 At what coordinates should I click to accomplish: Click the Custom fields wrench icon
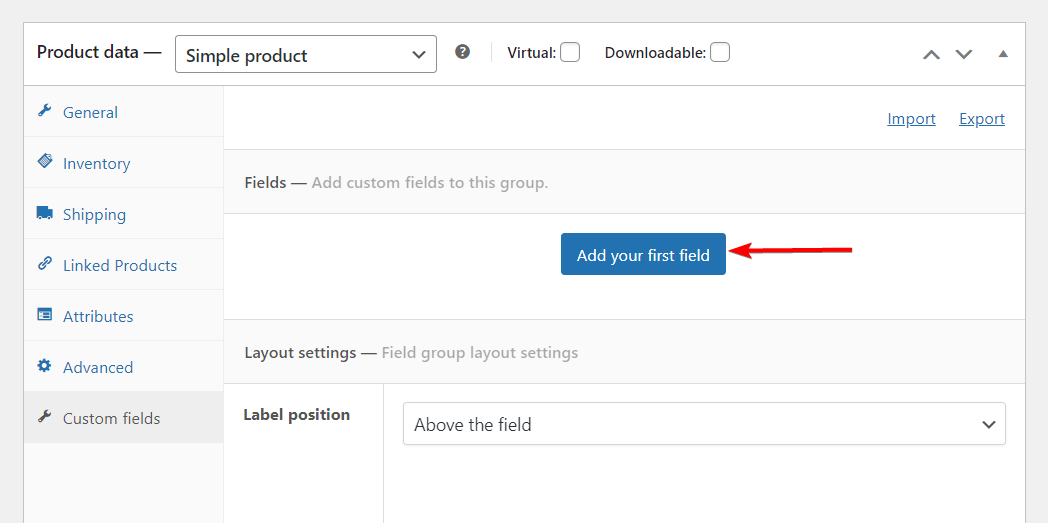[45, 417]
